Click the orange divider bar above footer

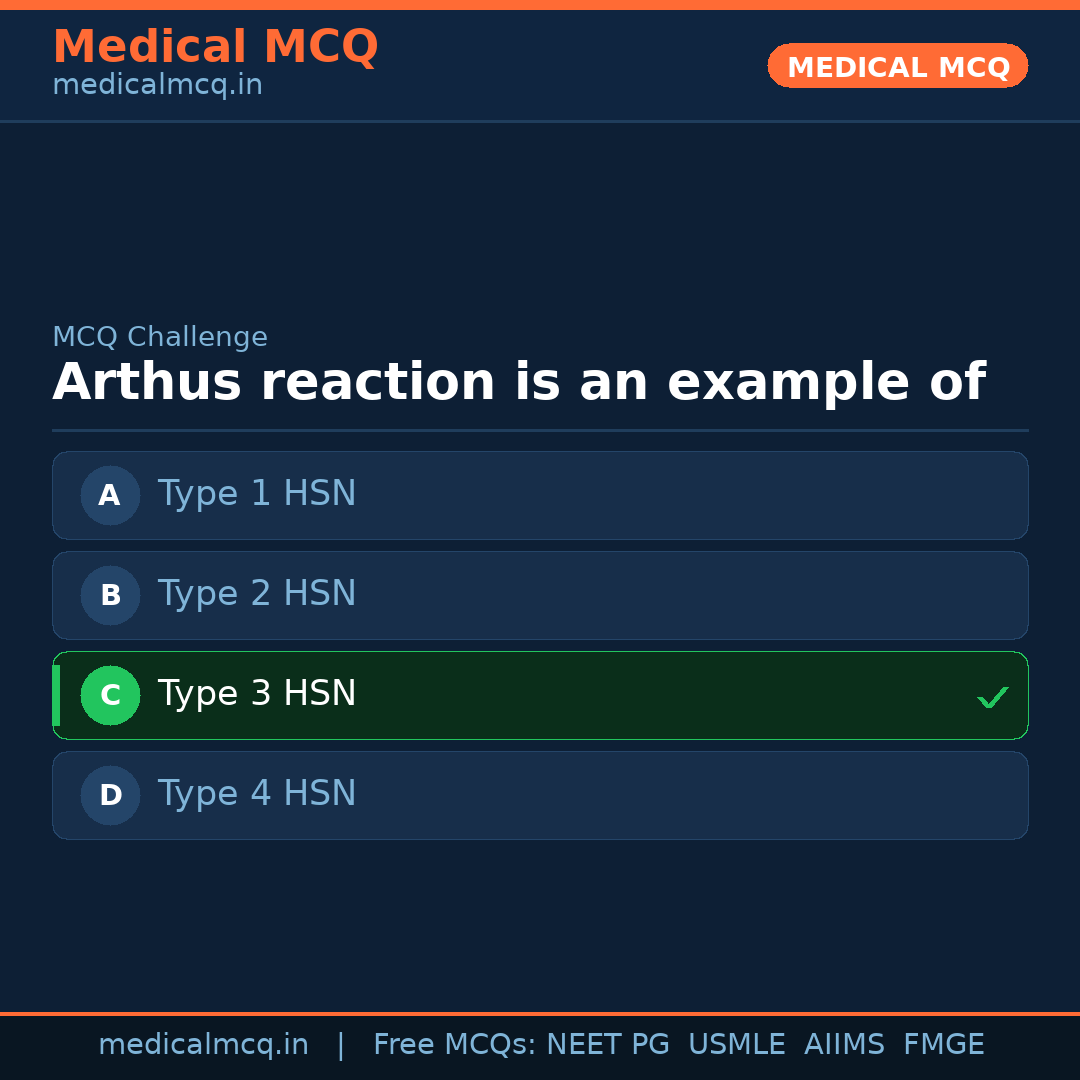tap(540, 1012)
